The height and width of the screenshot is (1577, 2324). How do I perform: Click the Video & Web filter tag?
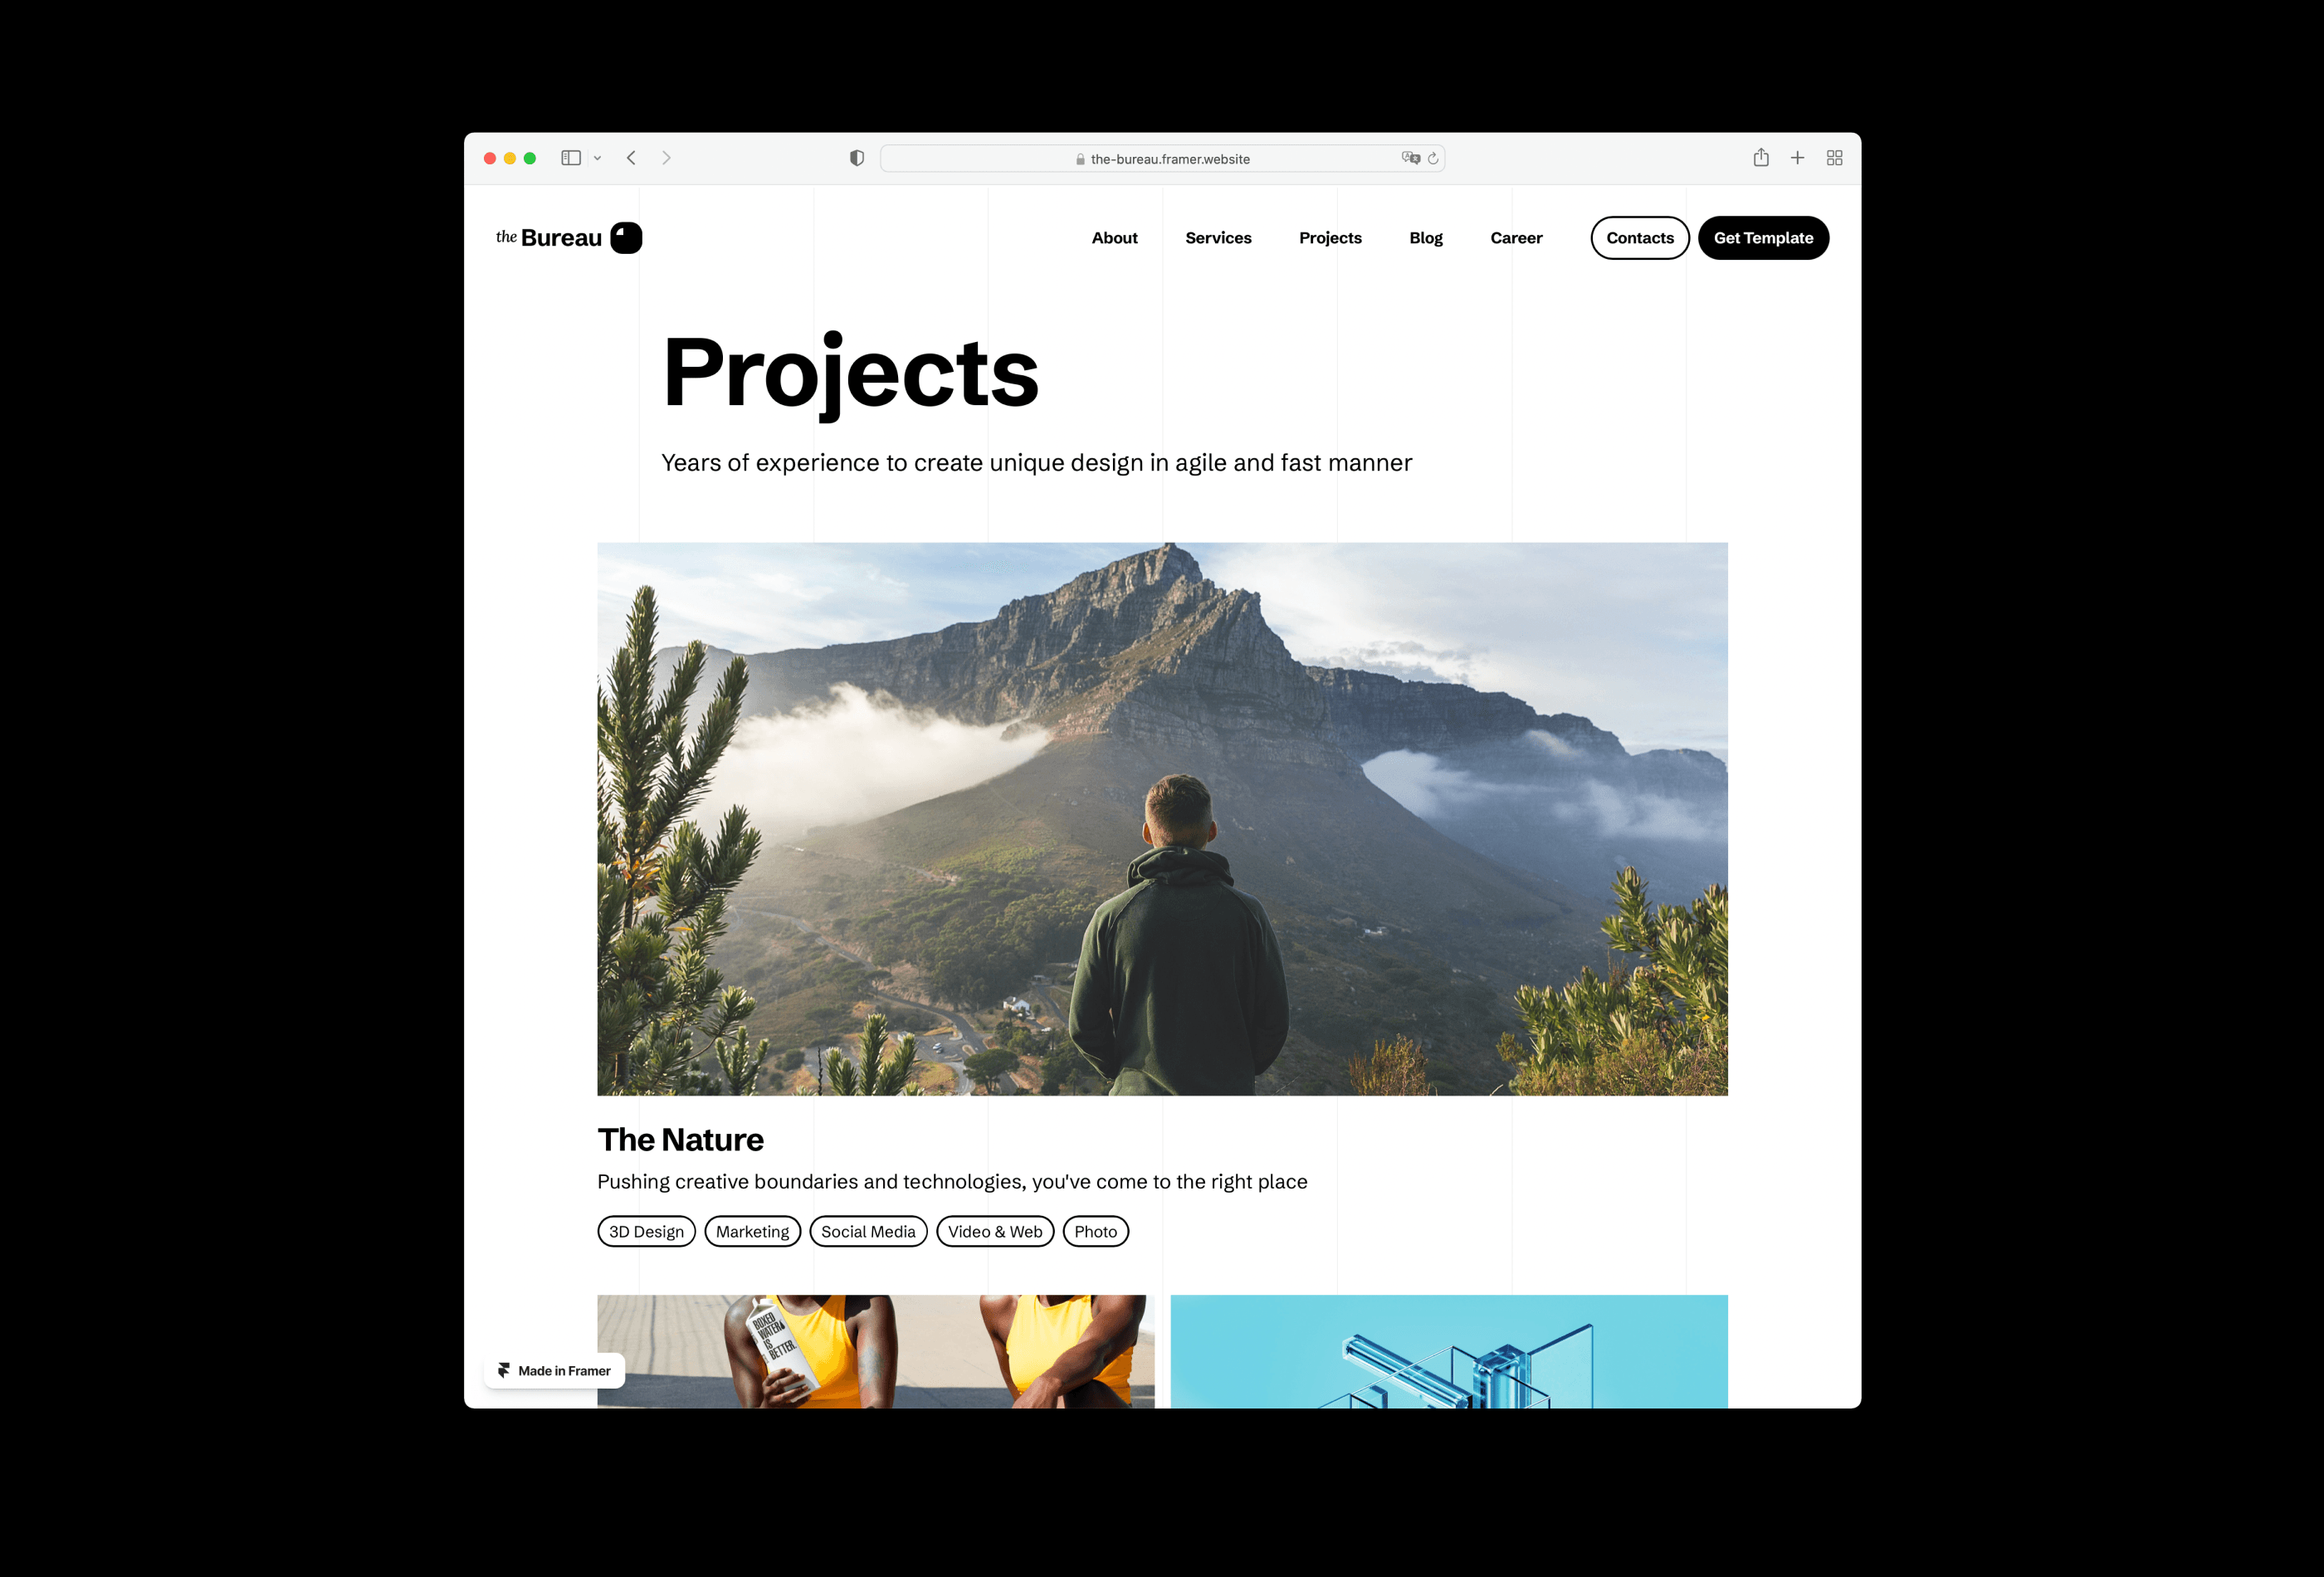pos(994,1230)
